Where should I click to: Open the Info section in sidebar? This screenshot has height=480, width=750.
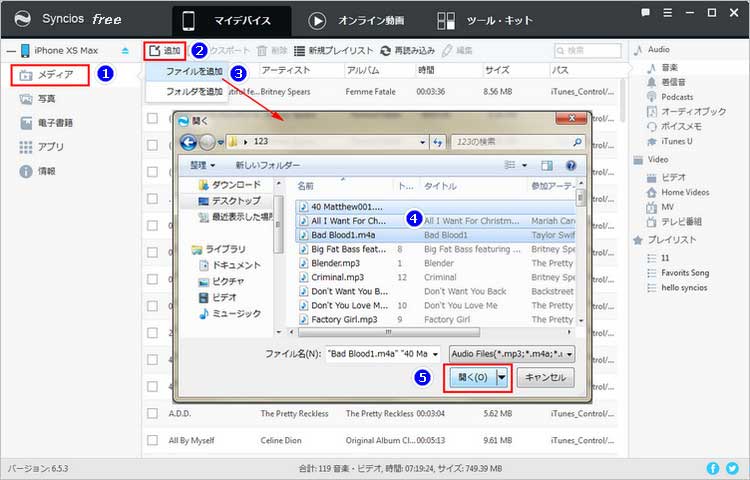[x=37, y=171]
